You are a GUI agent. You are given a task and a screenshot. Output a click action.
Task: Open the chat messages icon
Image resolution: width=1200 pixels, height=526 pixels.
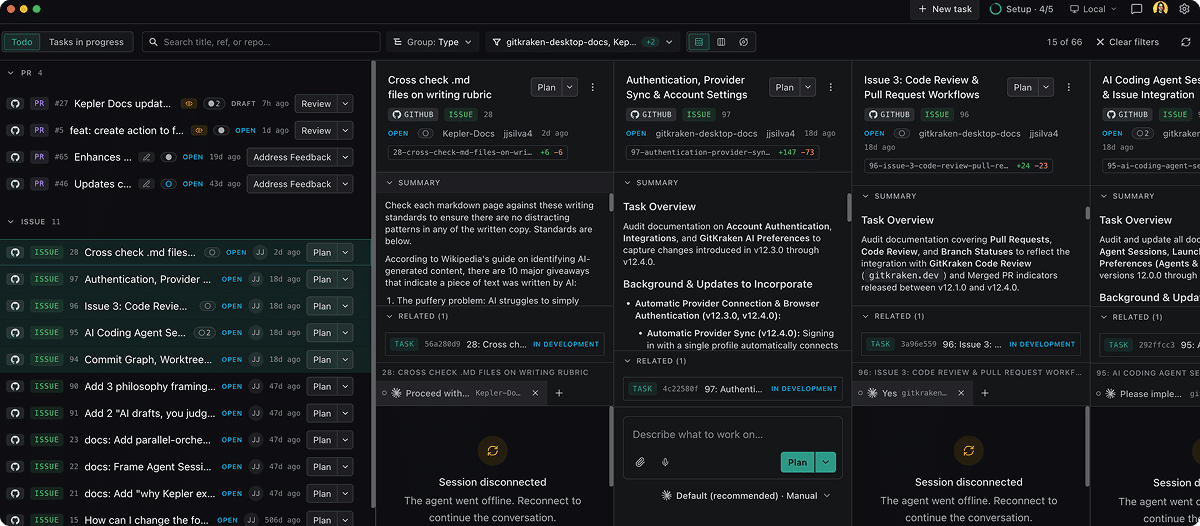1136,9
